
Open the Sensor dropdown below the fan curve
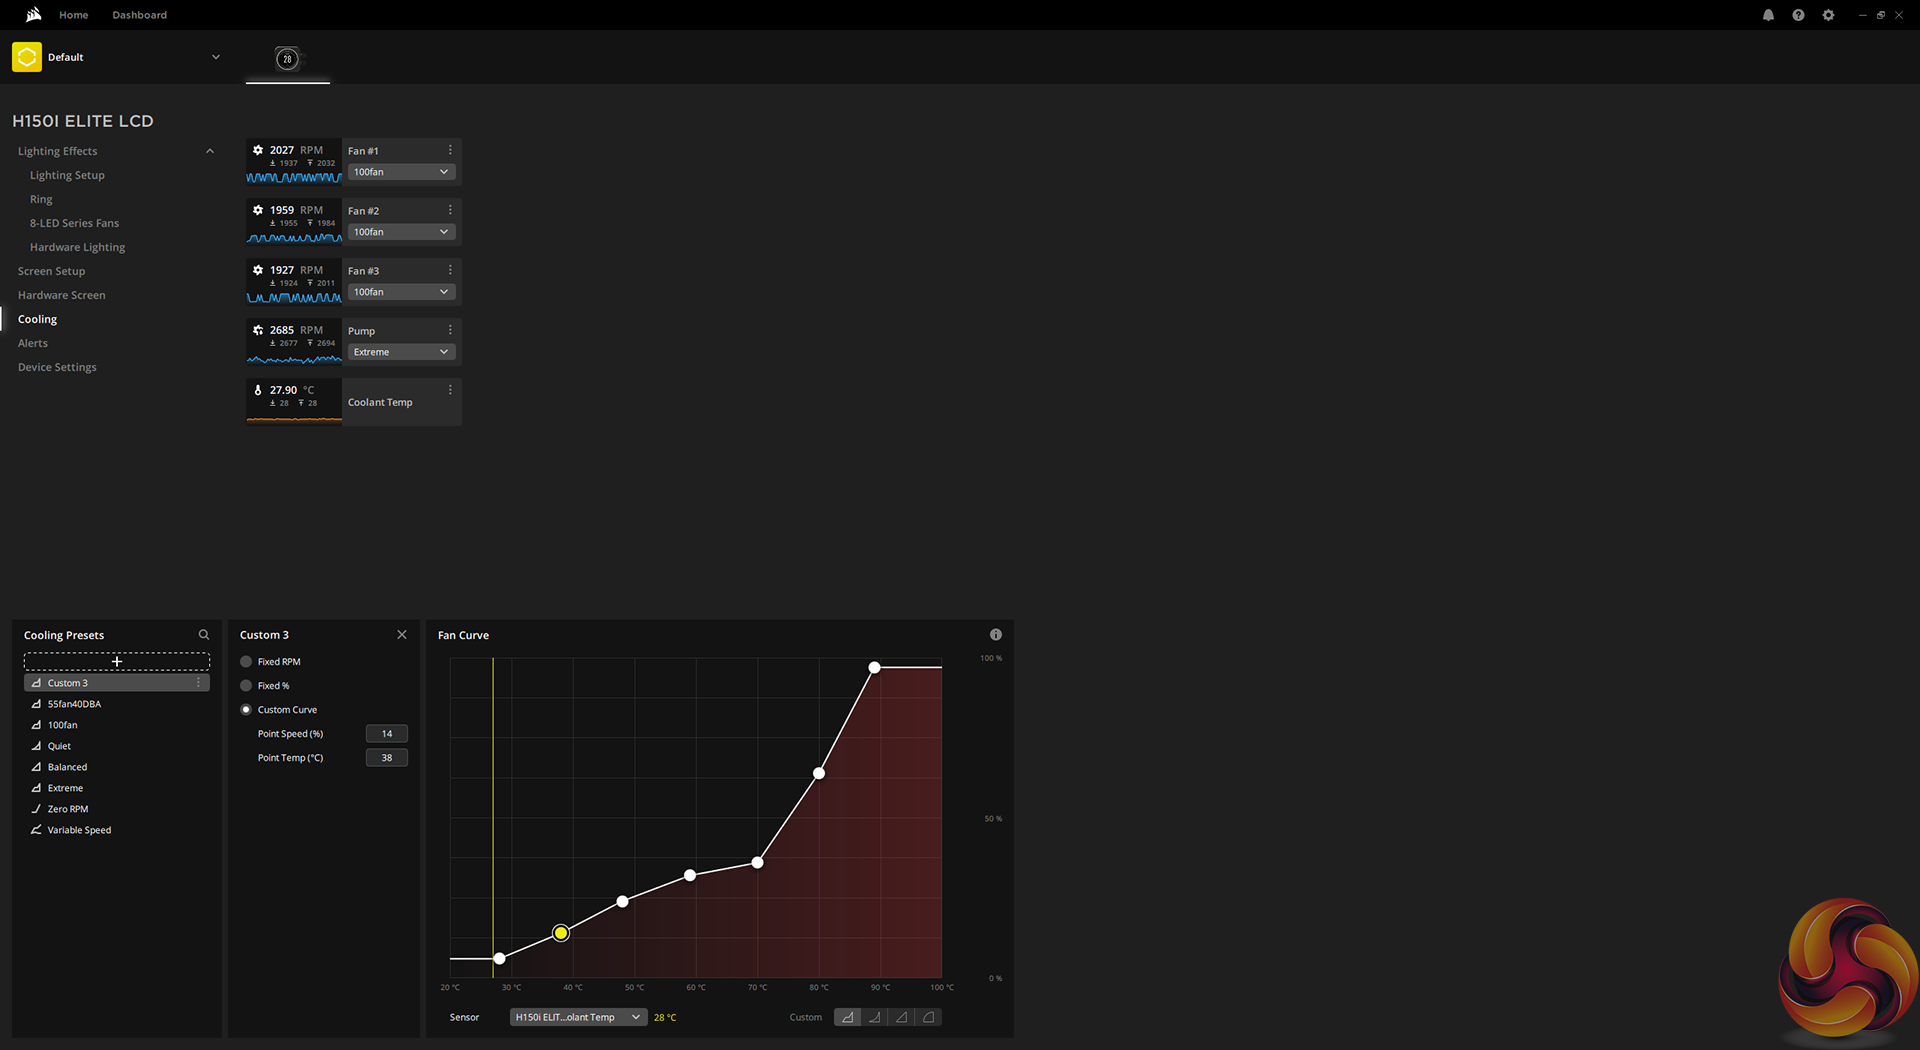(579, 1017)
